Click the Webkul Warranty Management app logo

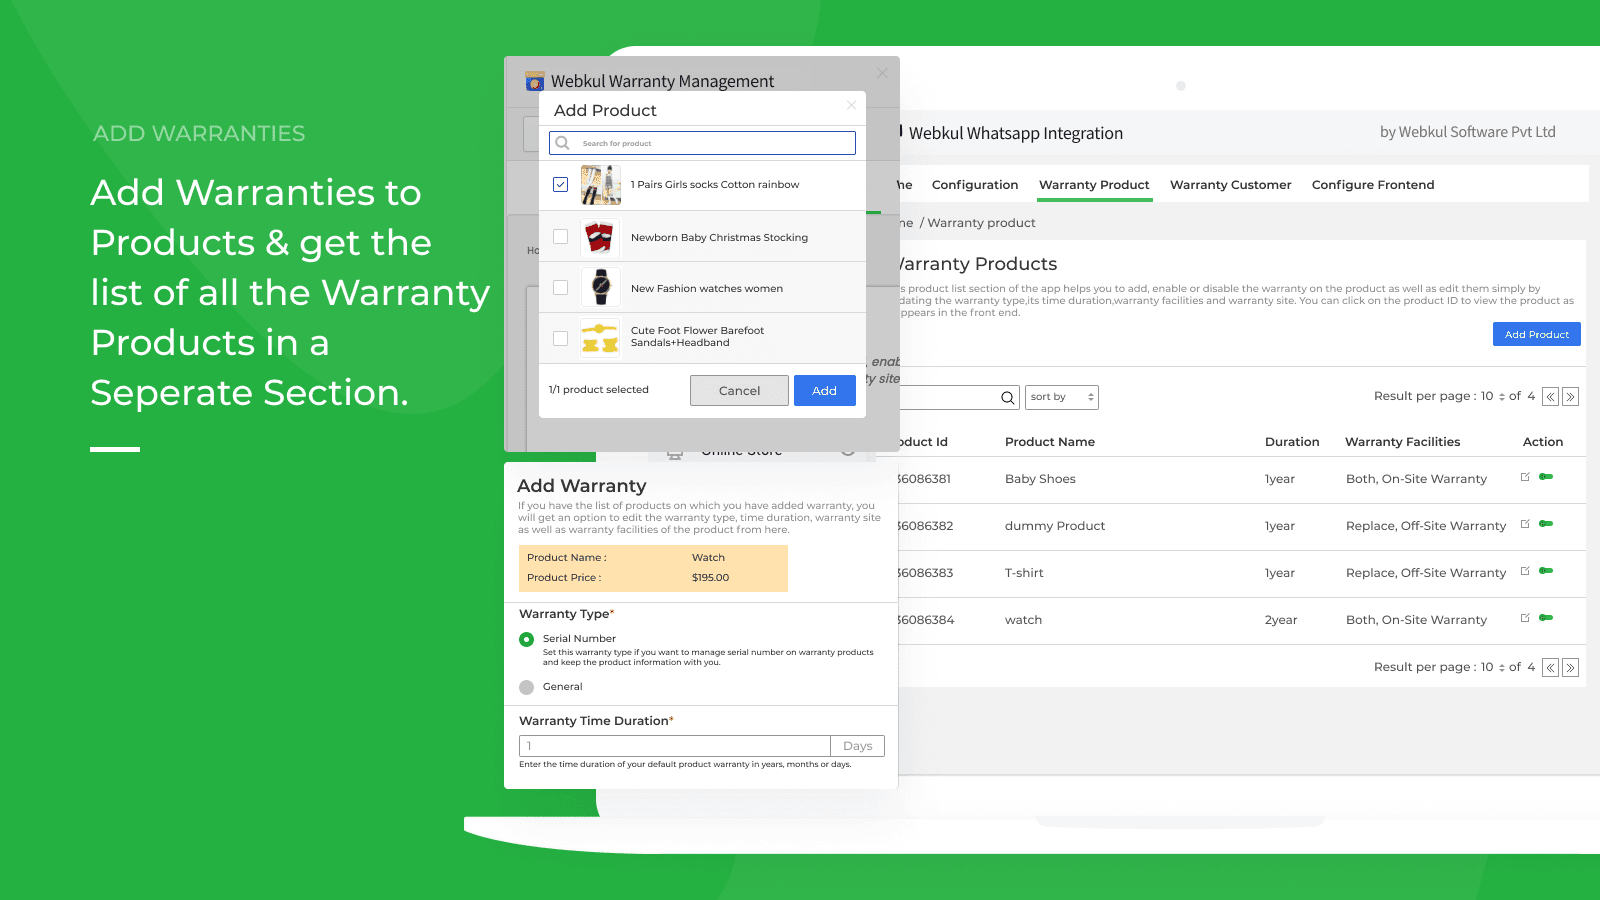535,81
